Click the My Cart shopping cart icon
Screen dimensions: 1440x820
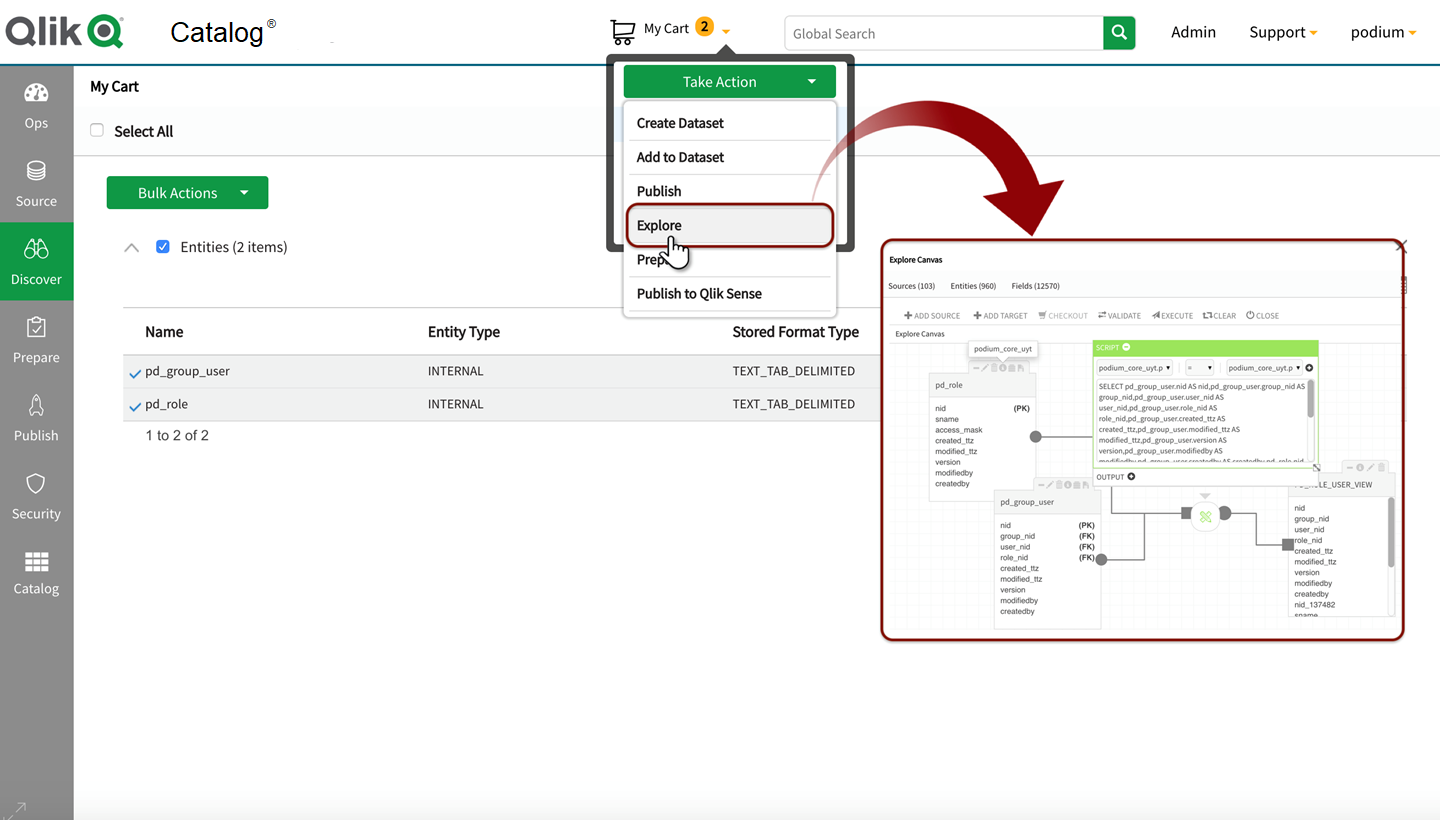tap(623, 32)
